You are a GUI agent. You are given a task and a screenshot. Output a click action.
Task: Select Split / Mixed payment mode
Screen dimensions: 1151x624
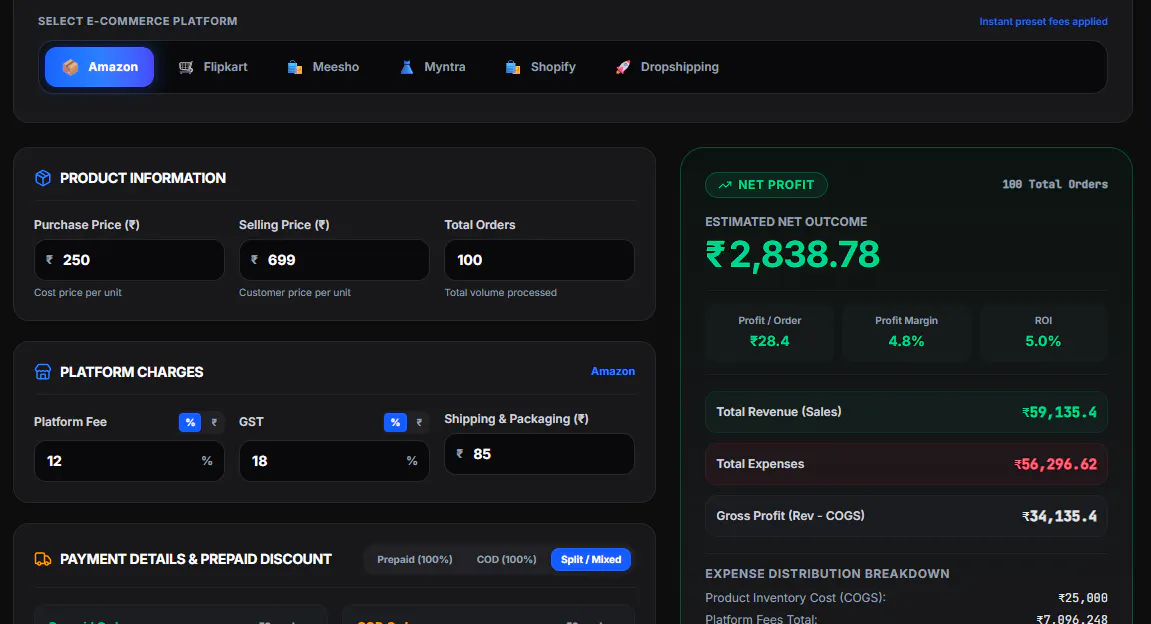[591, 559]
